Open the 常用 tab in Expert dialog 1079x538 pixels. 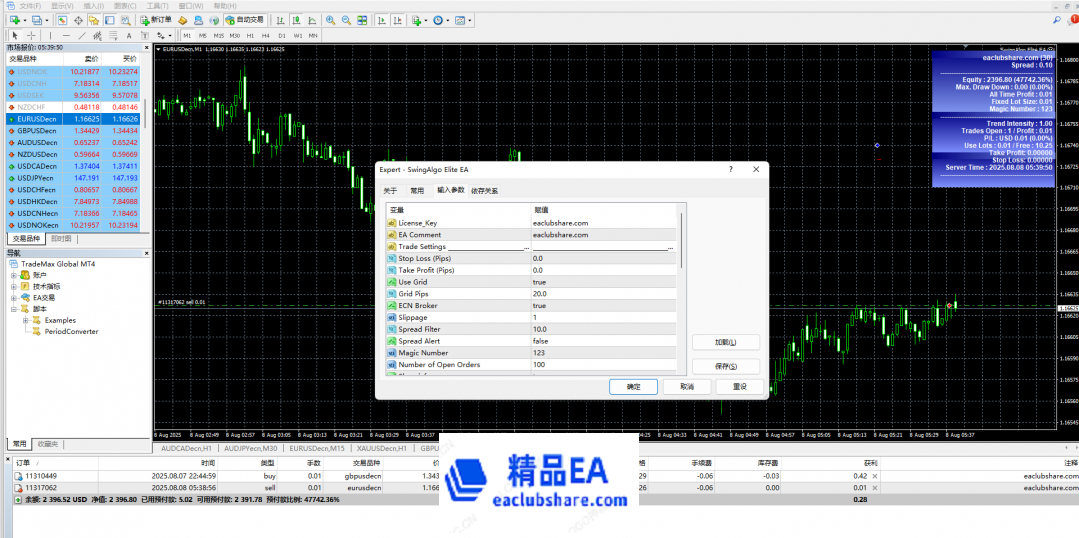(x=416, y=190)
